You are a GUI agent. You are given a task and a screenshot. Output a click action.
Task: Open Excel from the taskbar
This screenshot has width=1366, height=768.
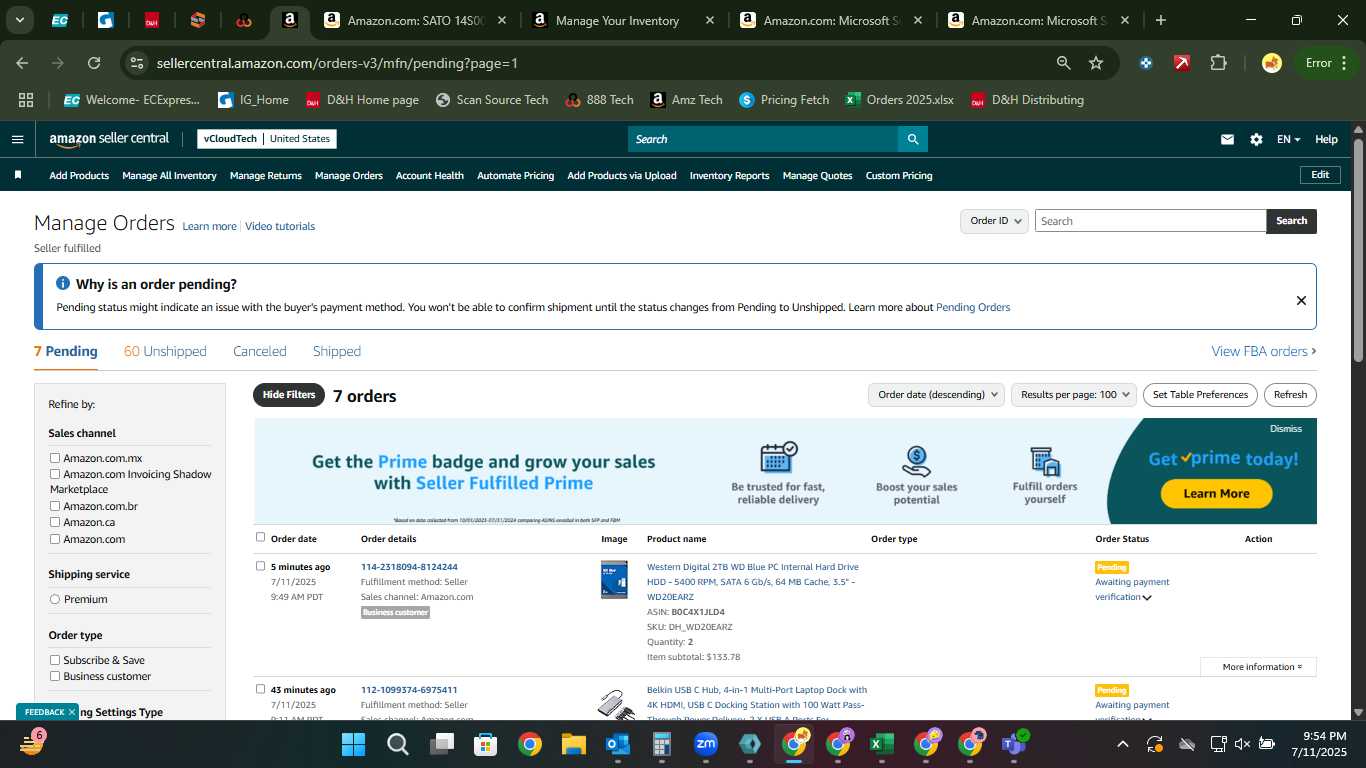click(881, 744)
